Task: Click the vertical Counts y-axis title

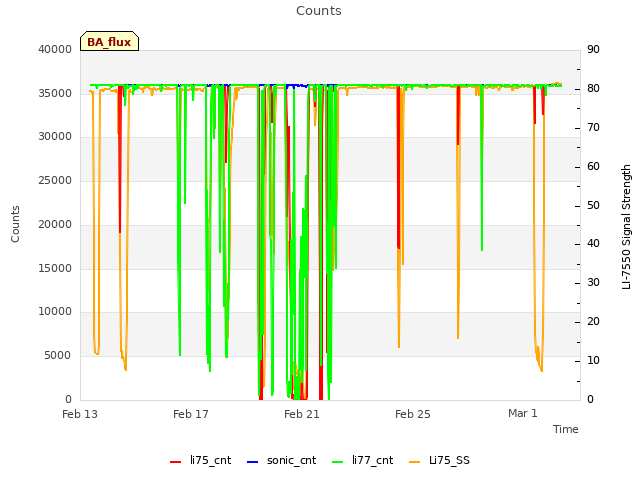Action: 15,224
